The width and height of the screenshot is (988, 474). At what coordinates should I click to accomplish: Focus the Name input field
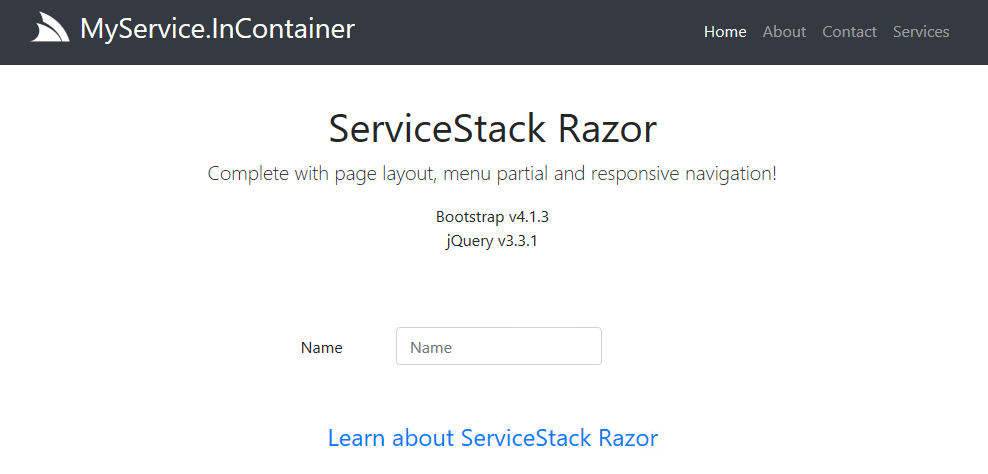pyautogui.click(x=498, y=346)
